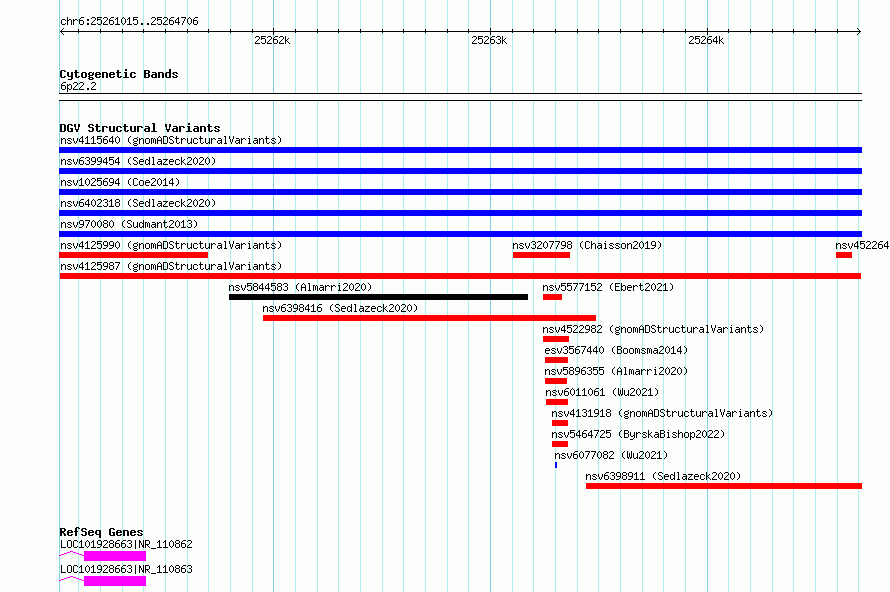The height and width of the screenshot is (592, 890).
Task: Click the DGV Structural Variants track title
Action: [x=140, y=128]
